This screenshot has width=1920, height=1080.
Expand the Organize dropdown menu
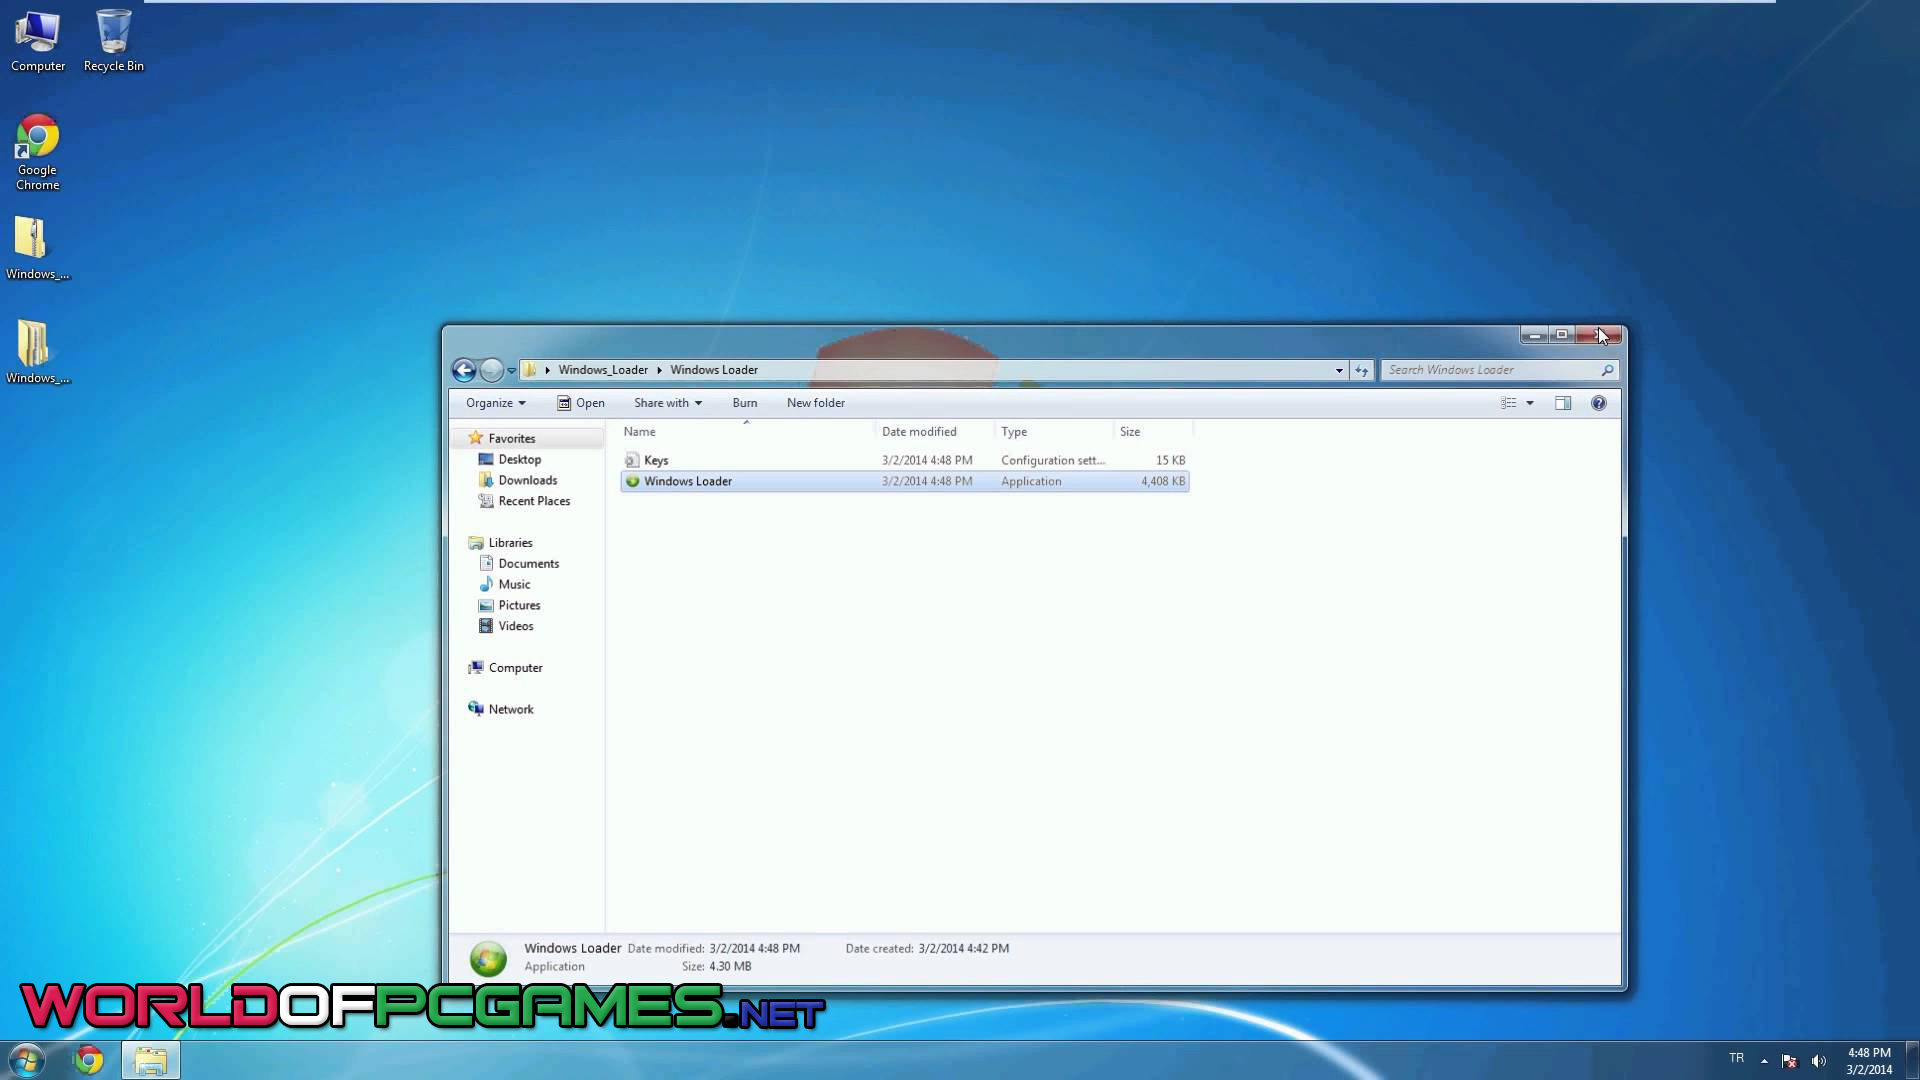[495, 403]
